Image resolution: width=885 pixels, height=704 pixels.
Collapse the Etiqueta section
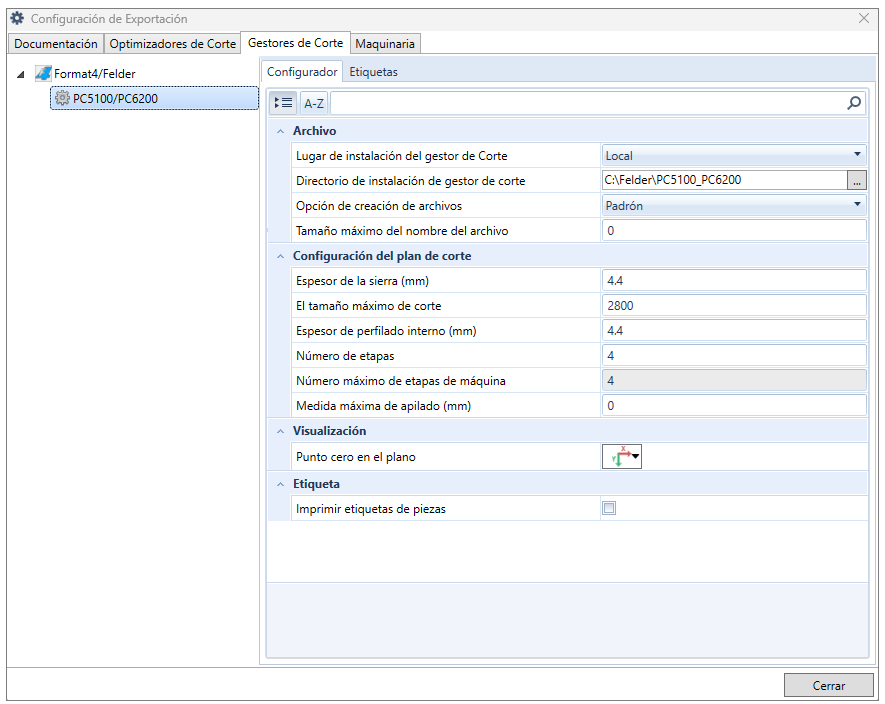281,484
